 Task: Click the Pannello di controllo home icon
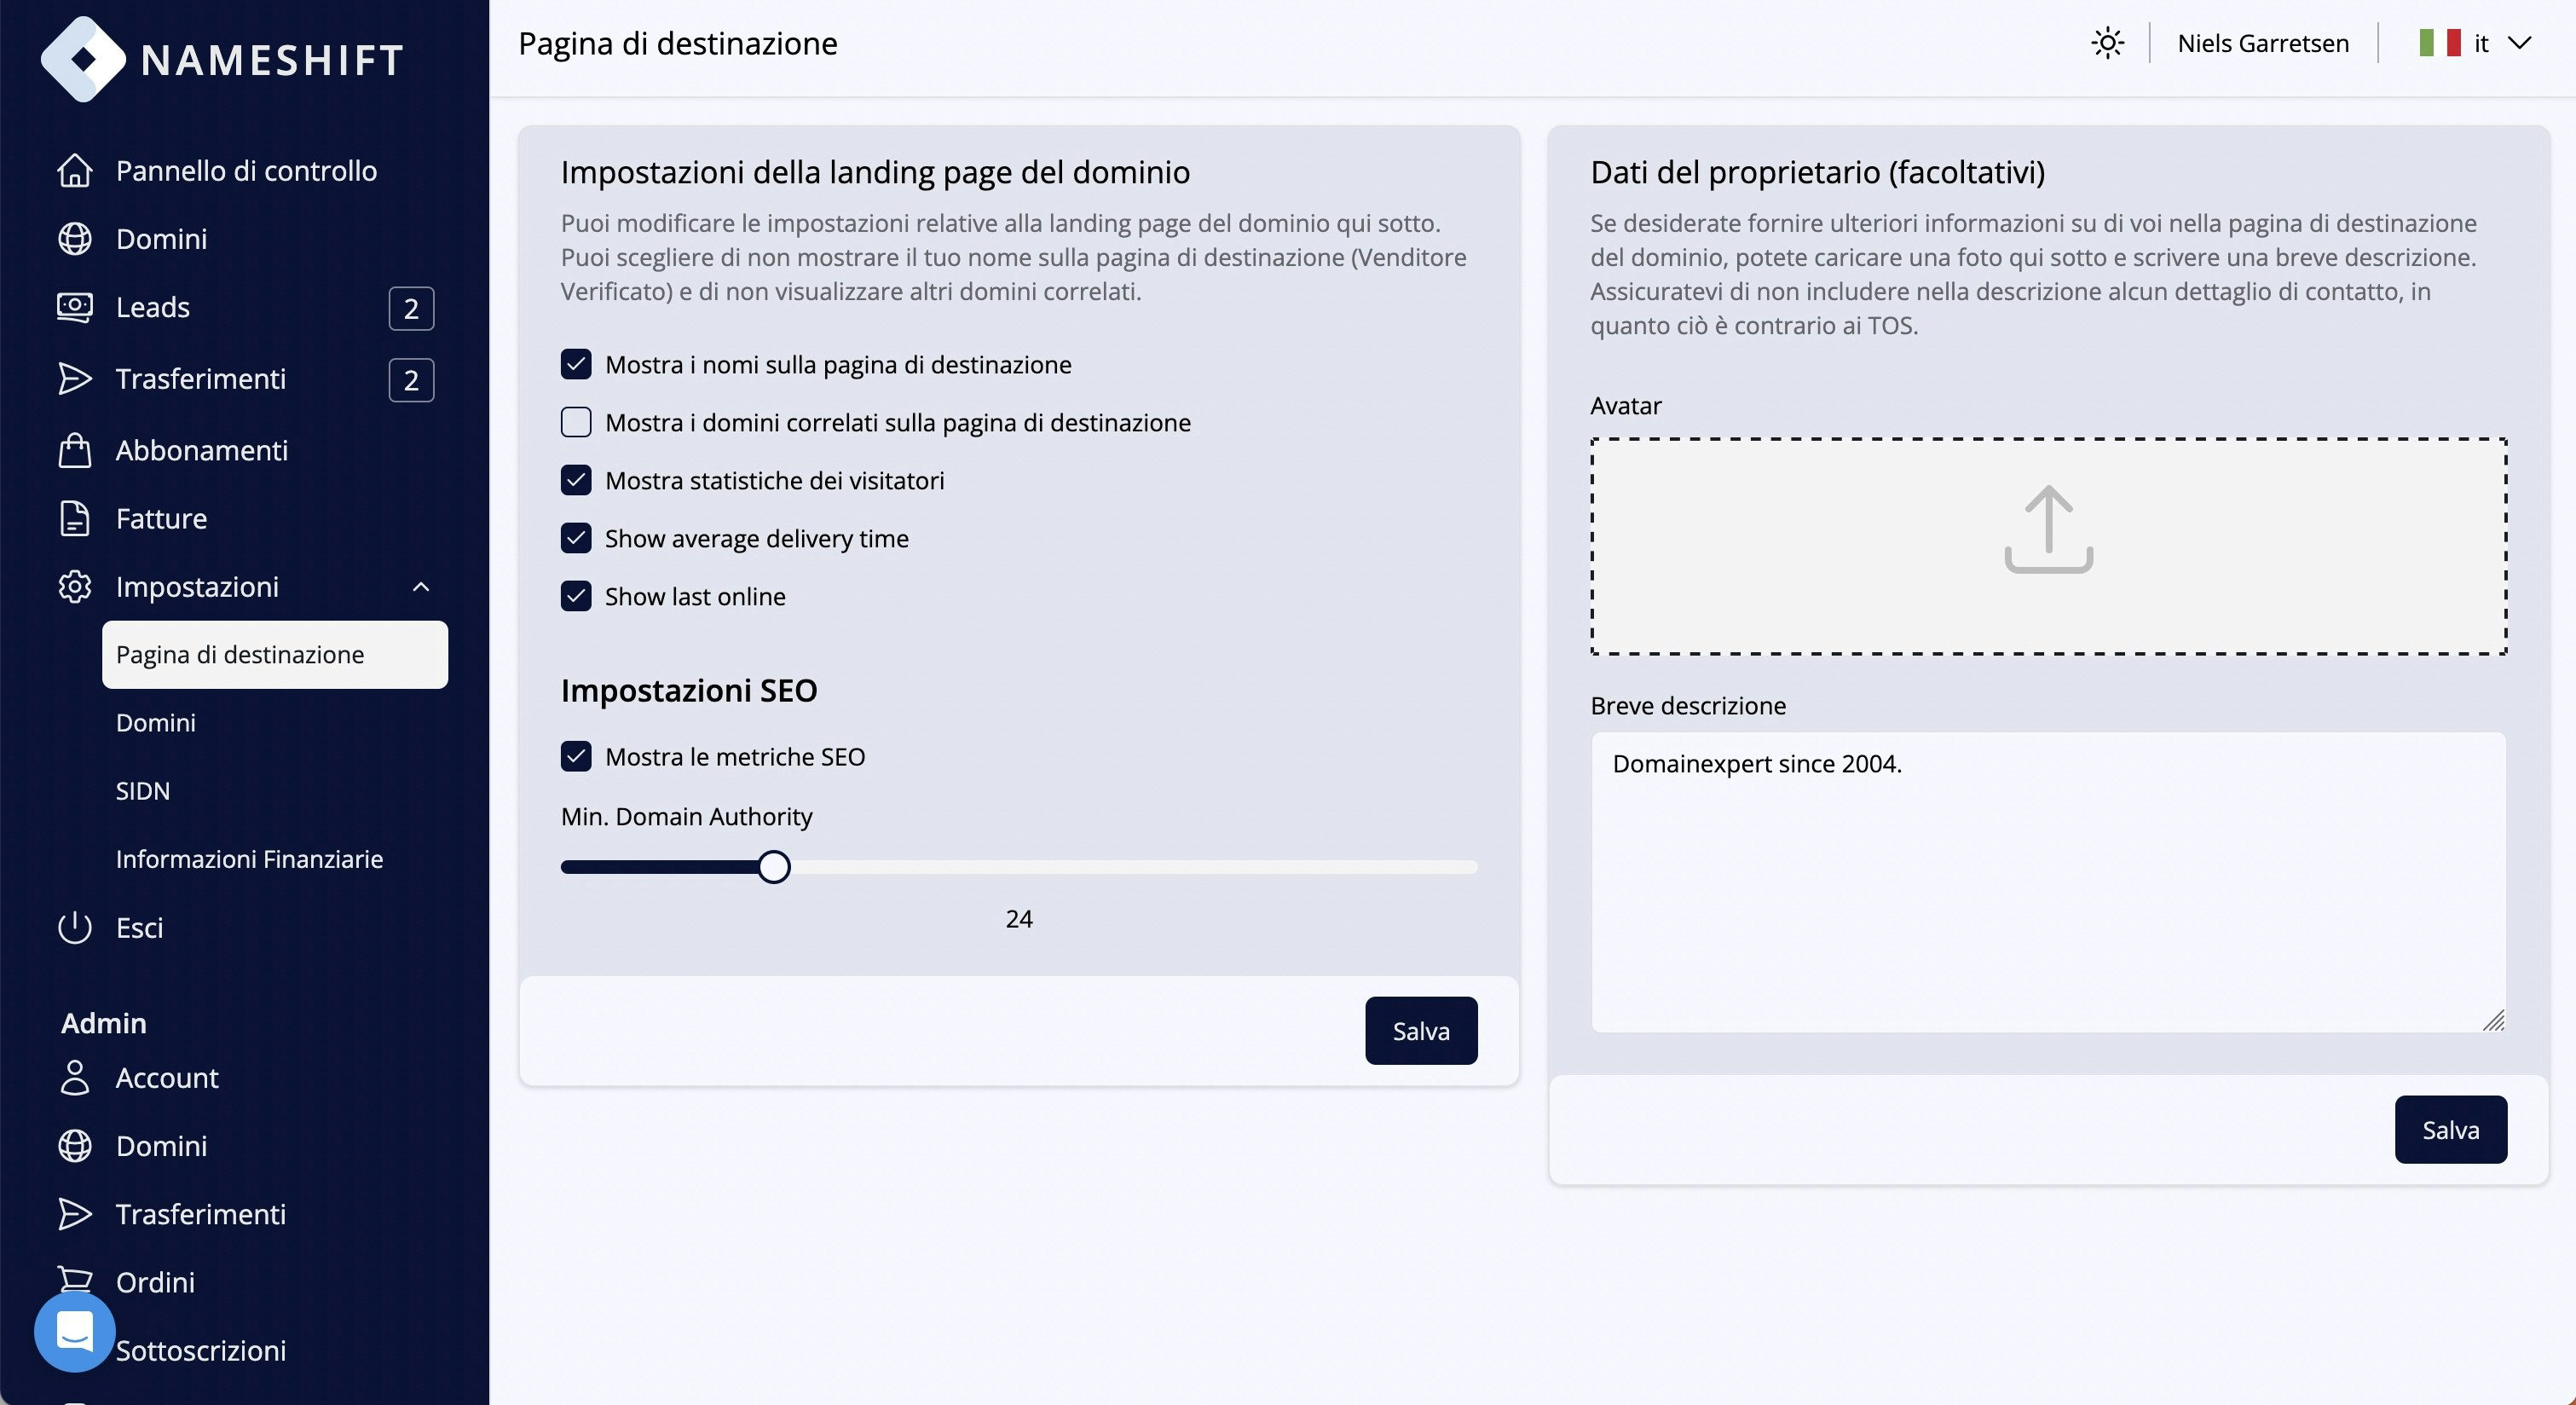[x=75, y=171]
